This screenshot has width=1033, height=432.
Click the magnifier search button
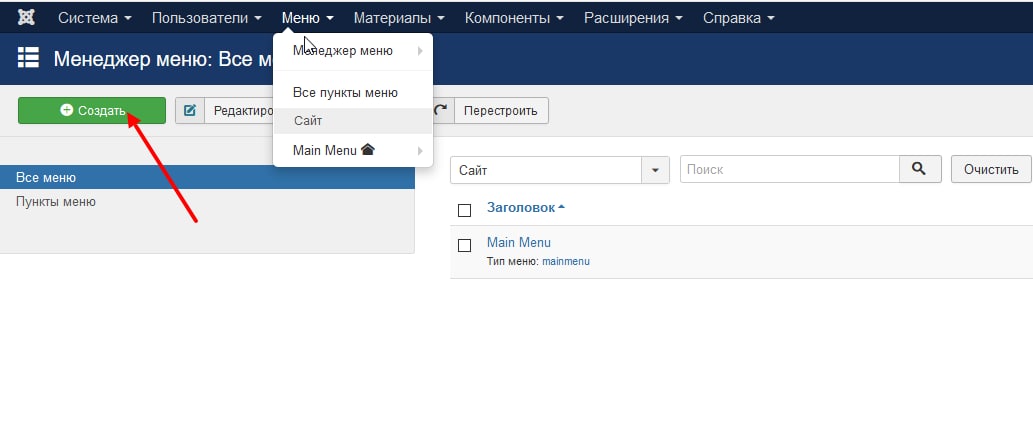point(919,170)
